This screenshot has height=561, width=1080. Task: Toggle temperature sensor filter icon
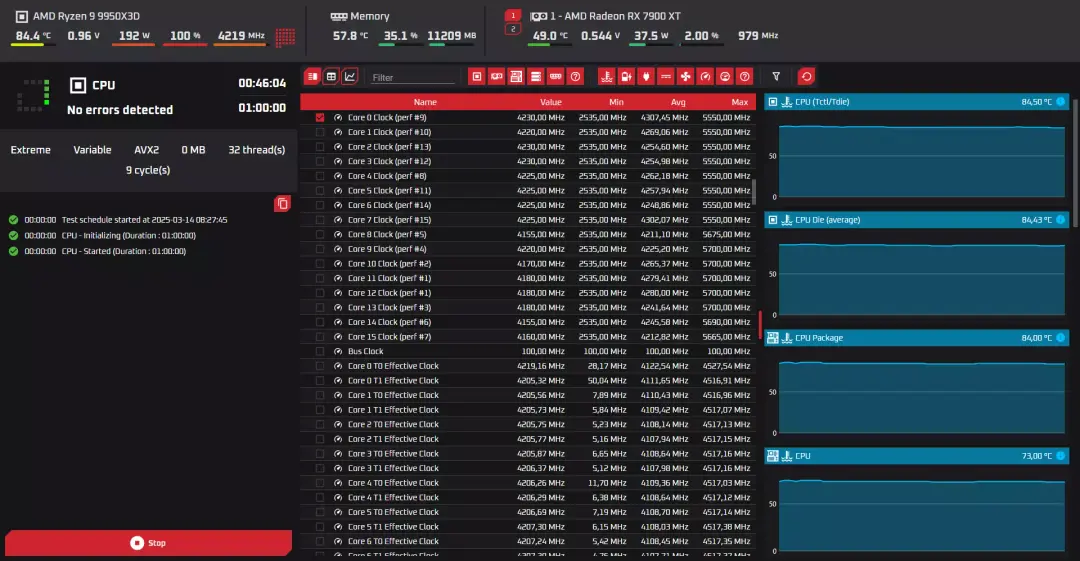(x=606, y=76)
